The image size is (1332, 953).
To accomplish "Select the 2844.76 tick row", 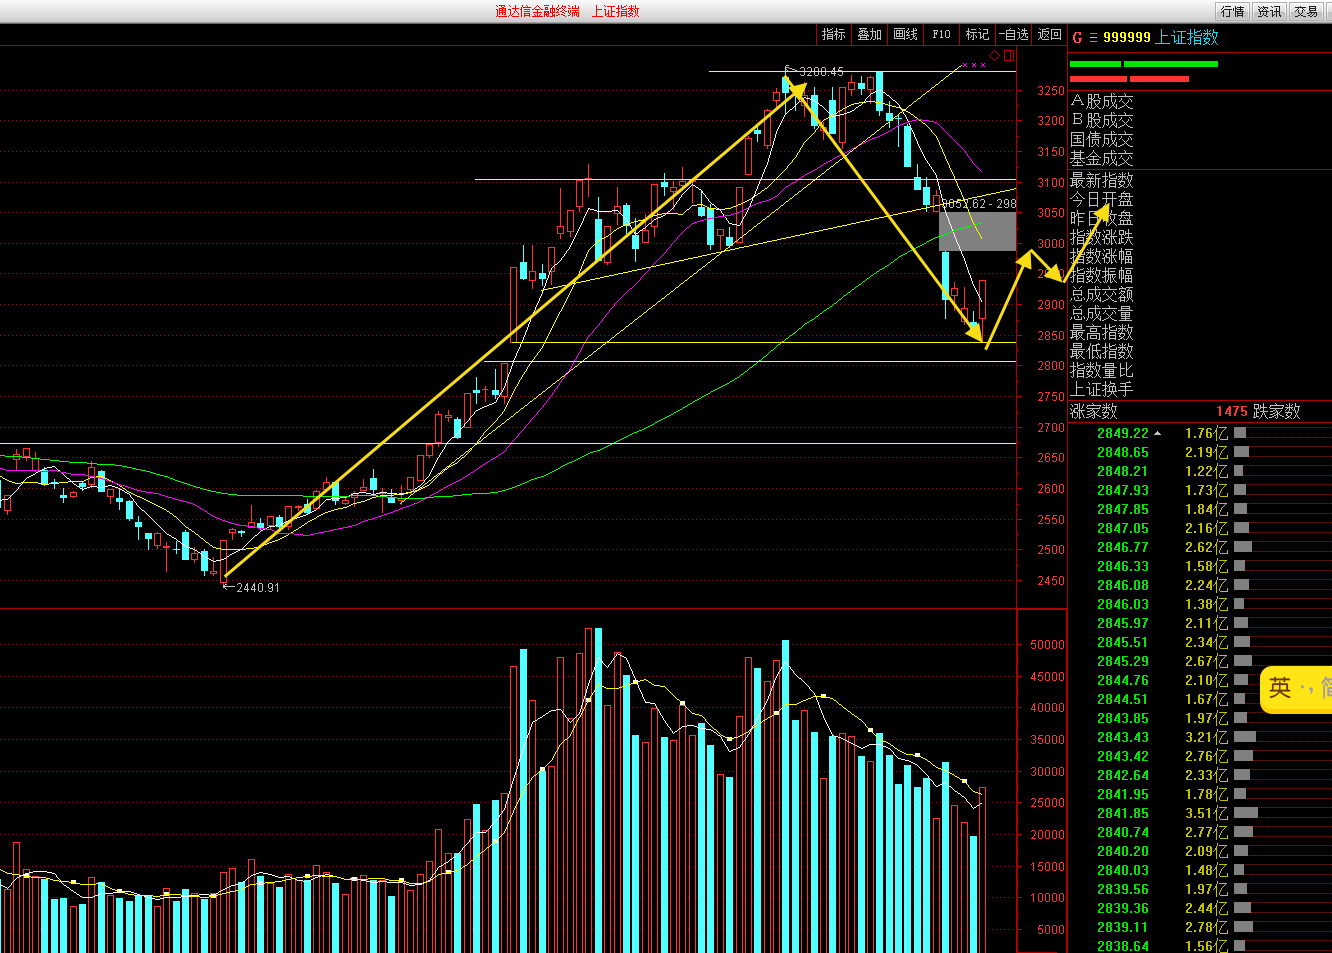I will 1200,680.
